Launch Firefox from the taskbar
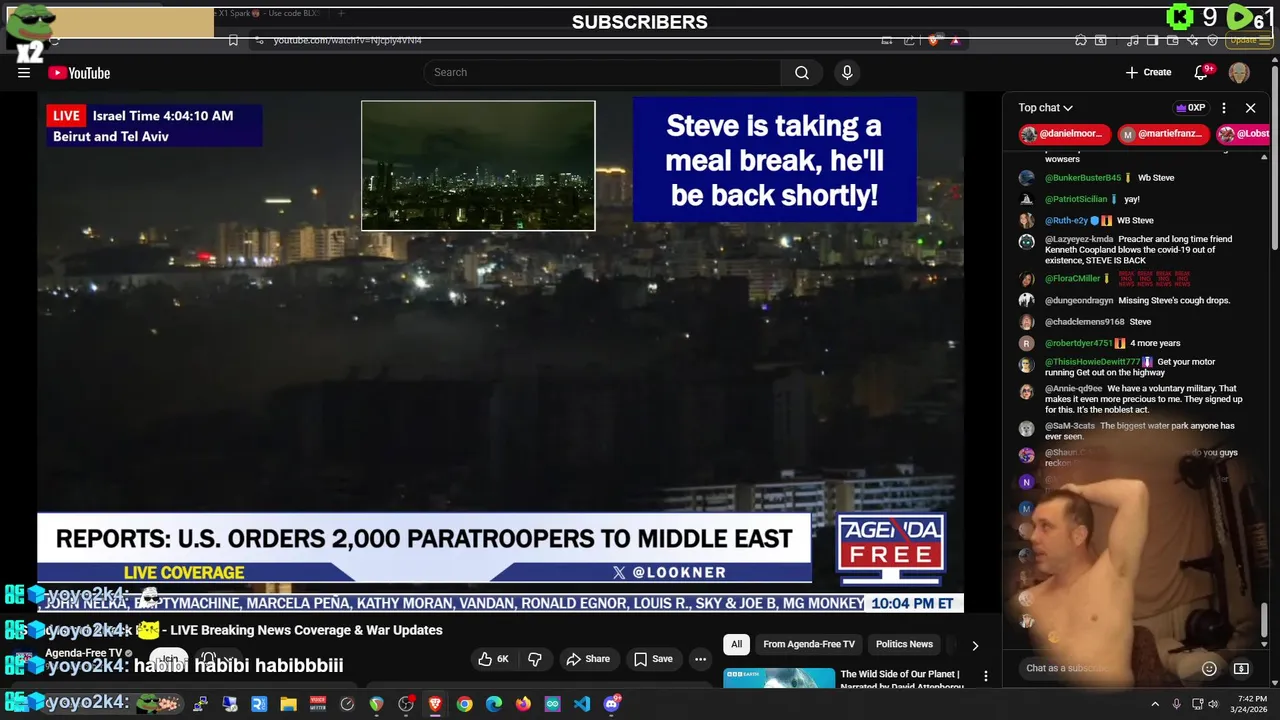The image size is (1280, 720). [x=523, y=704]
